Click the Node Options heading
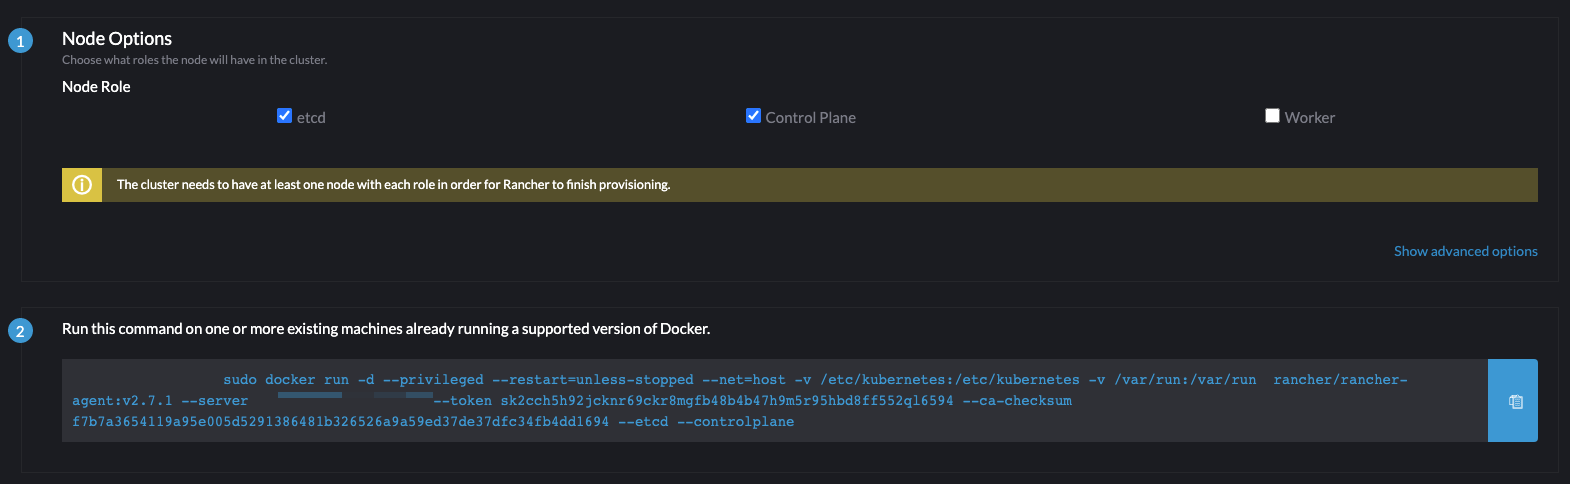Viewport: 1570px width, 484px height. click(117, 39)
